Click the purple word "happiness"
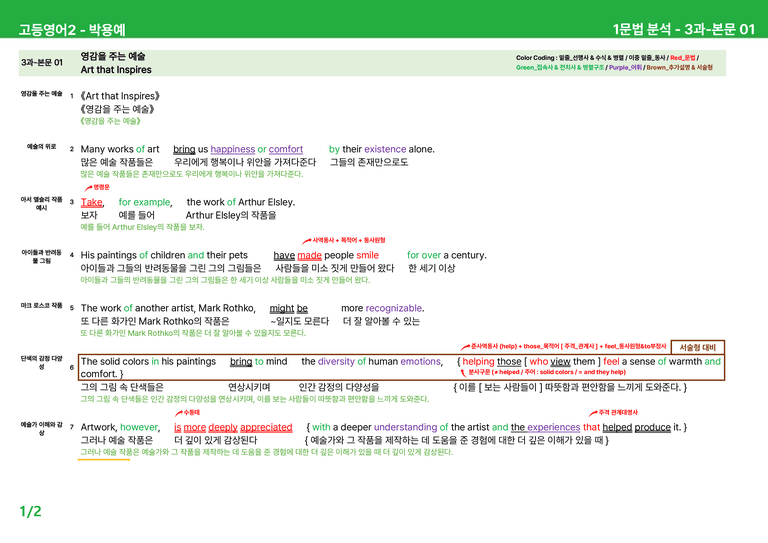The width and height of the screenshot is (768, 543). point(233,149)
